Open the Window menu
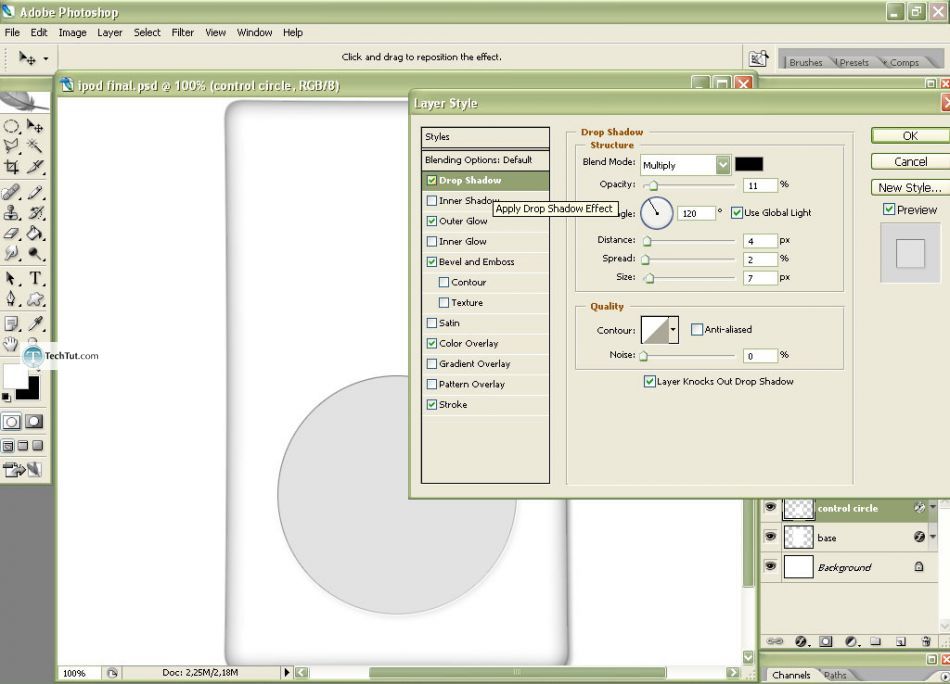This screenshot has height=684, width=950. (254, 33)
